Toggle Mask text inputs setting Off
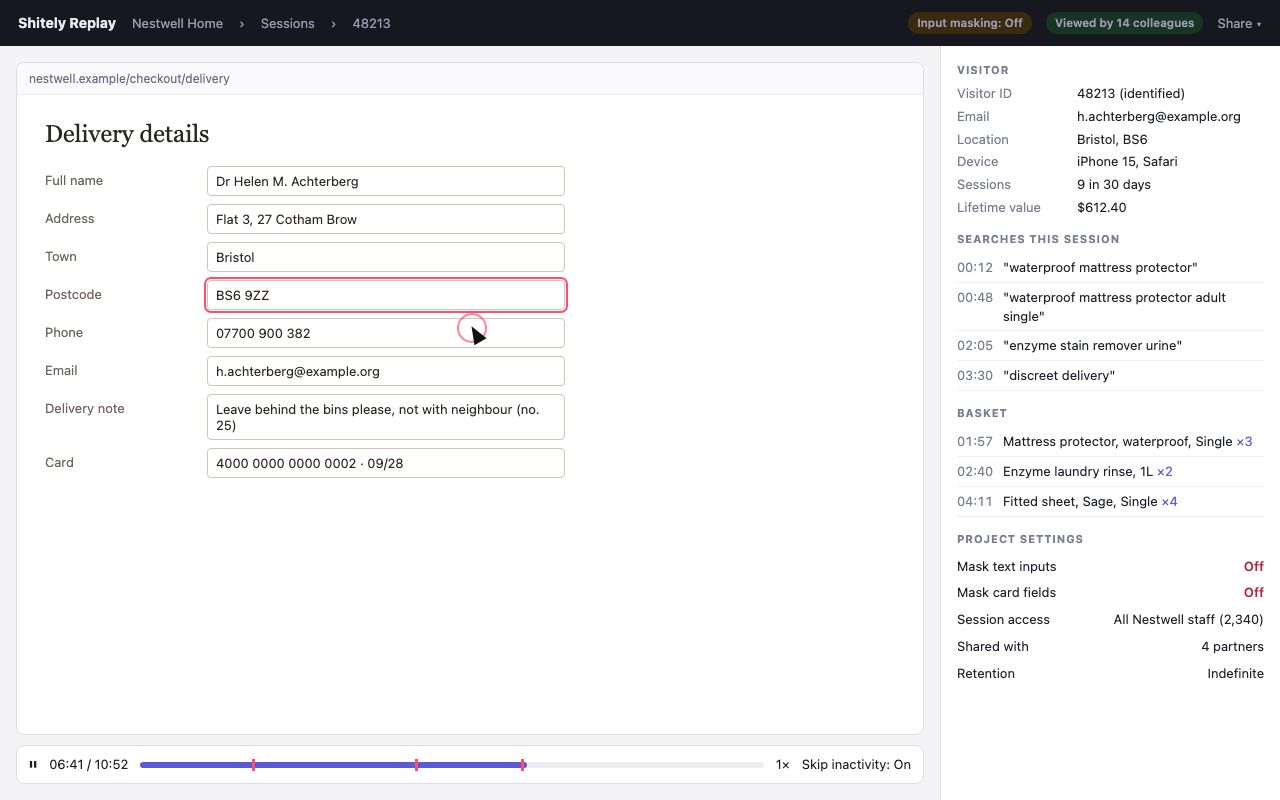The width and height of the screenshot is (1280, 800). click(x=1253, y=566)
